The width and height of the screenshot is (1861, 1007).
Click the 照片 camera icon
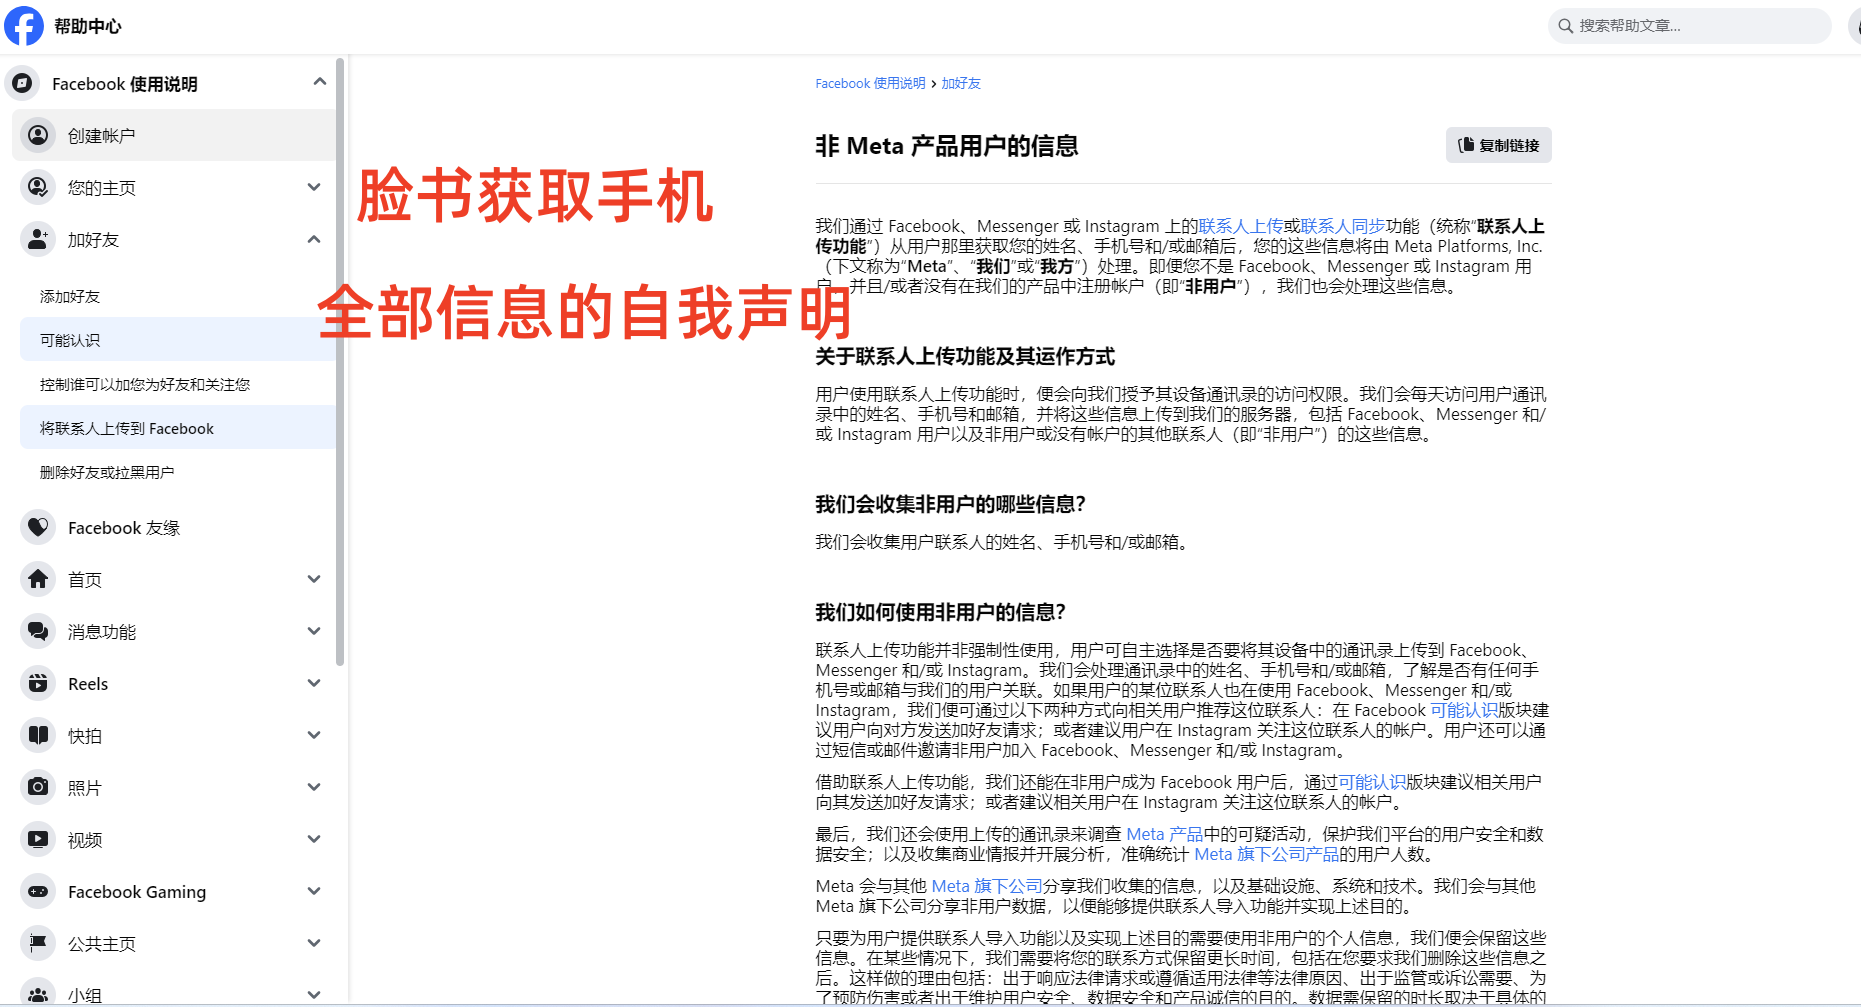[x=38, y=787]
